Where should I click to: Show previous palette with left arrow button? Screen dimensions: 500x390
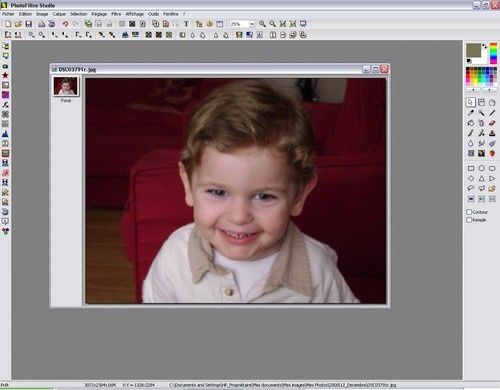coord(473,90)
